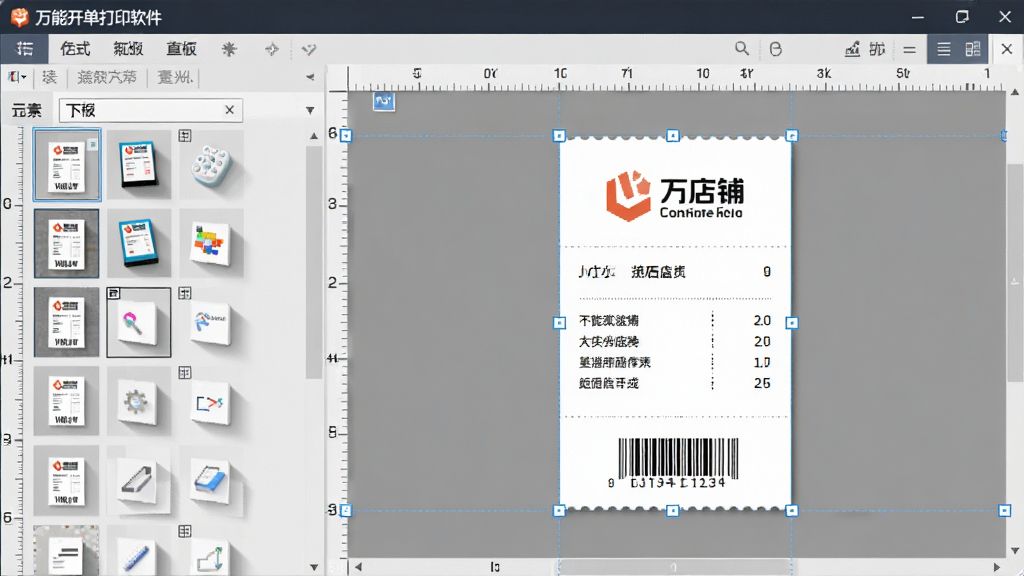Viewport: 1024px width, 576px height.
Task: Click the B-shaped icon beside the search icon
Action: [775, 49]
